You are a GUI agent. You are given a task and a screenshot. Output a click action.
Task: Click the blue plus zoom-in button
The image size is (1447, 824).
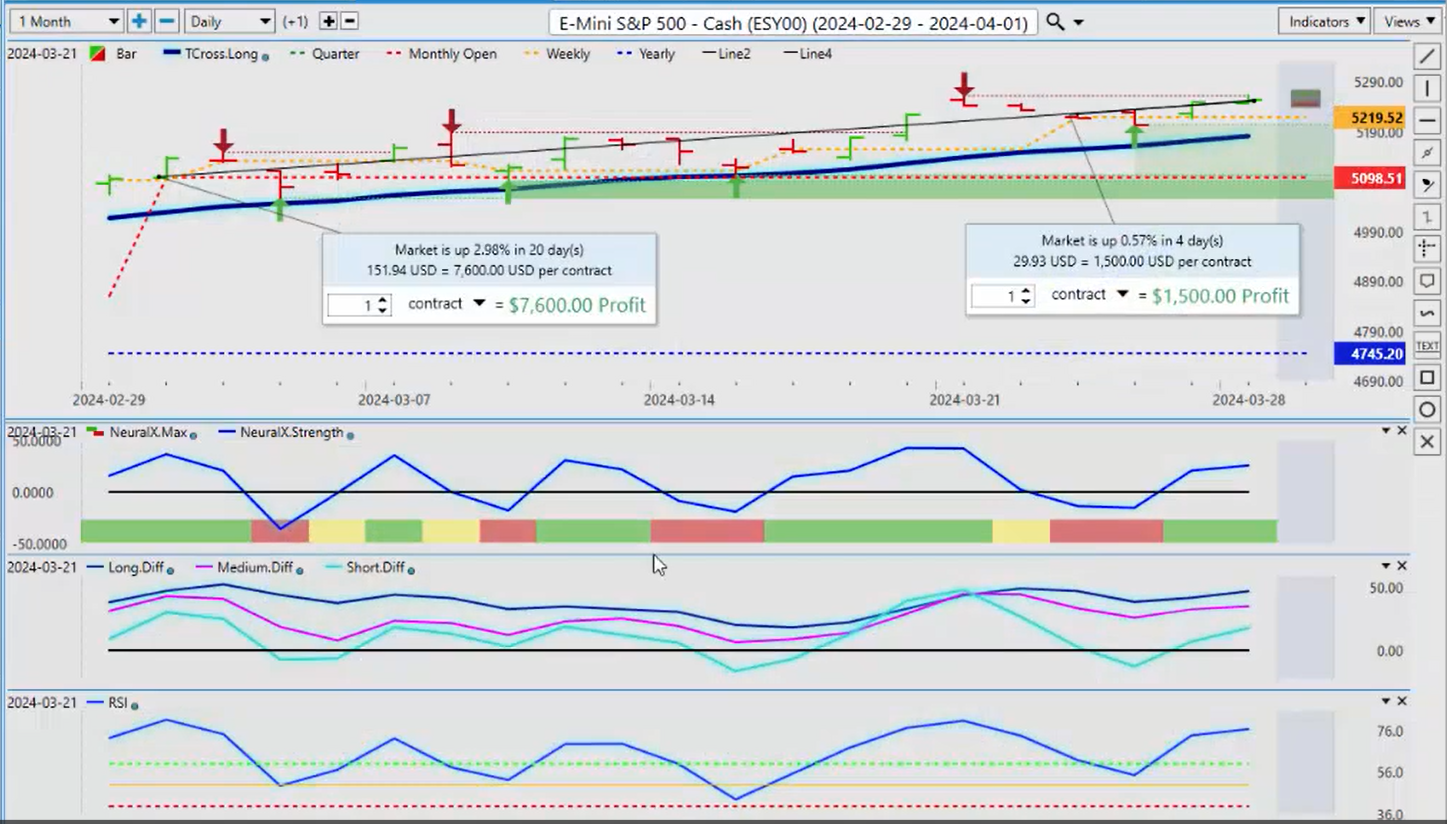(x=139, y=21)
